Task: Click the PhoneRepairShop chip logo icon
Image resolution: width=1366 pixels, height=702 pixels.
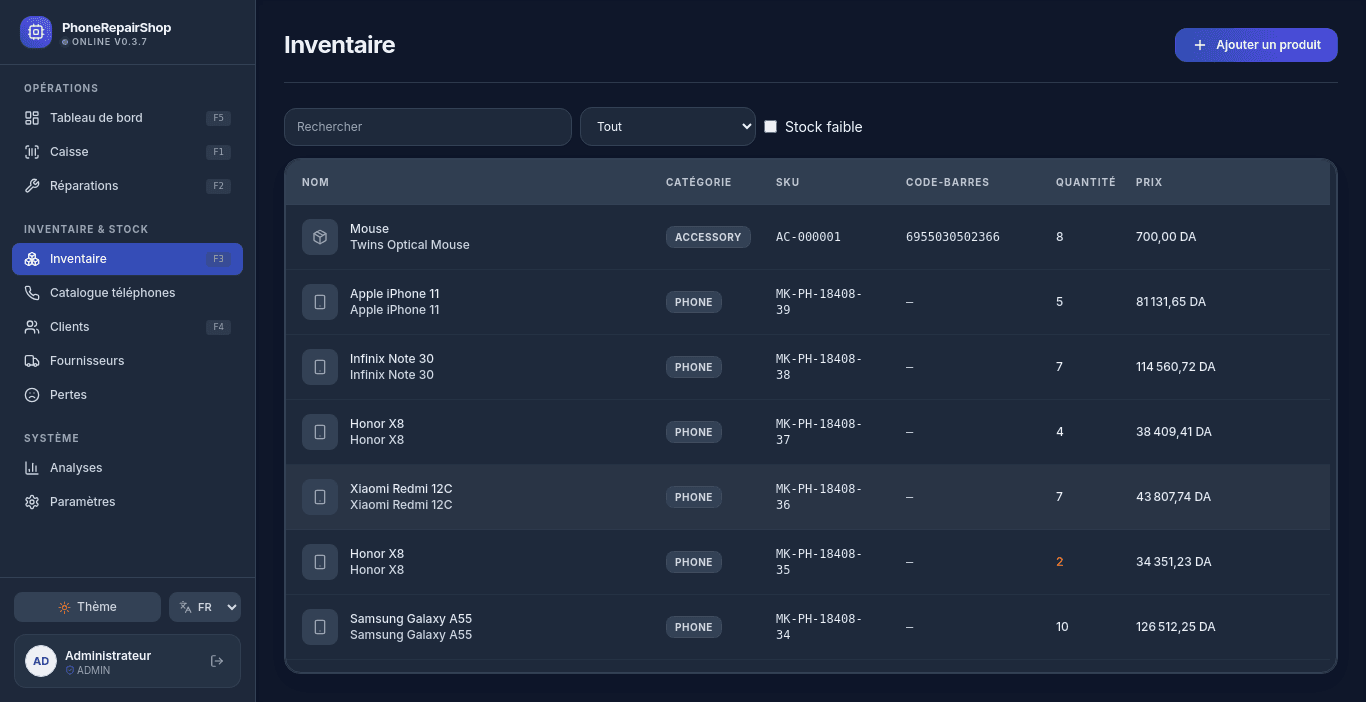Action: tap(36, 32)
